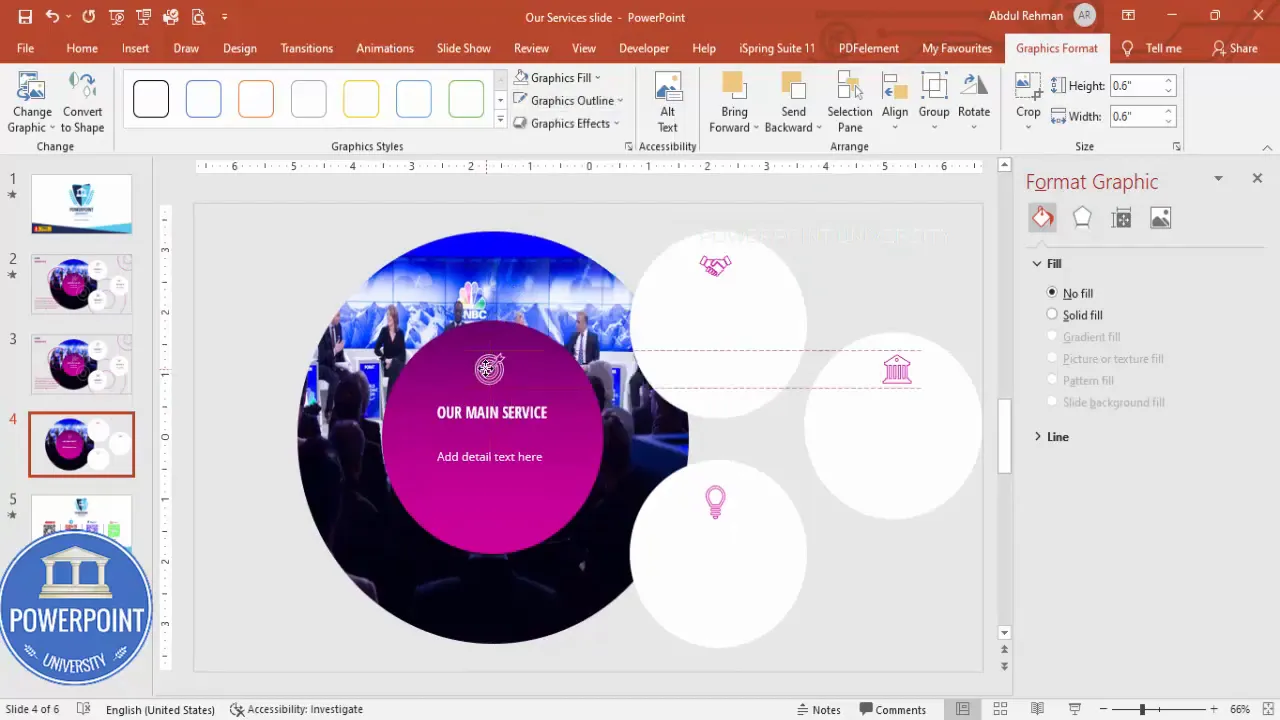
Task: Open Size dialog launcher
Action: [1177, 147]
